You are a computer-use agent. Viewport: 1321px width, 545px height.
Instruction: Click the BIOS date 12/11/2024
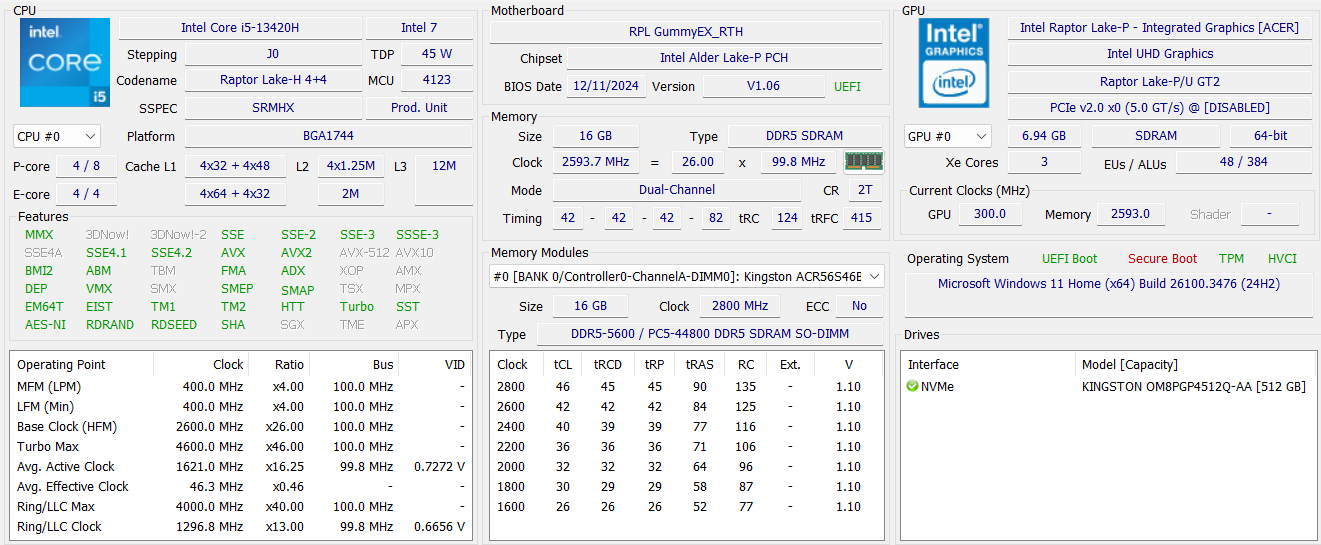(606, 86)
